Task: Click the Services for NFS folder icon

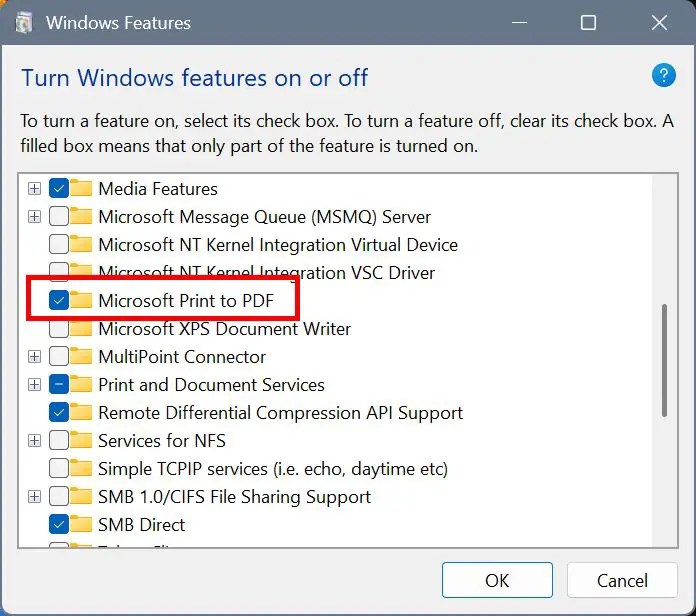Action: (81, 441)
